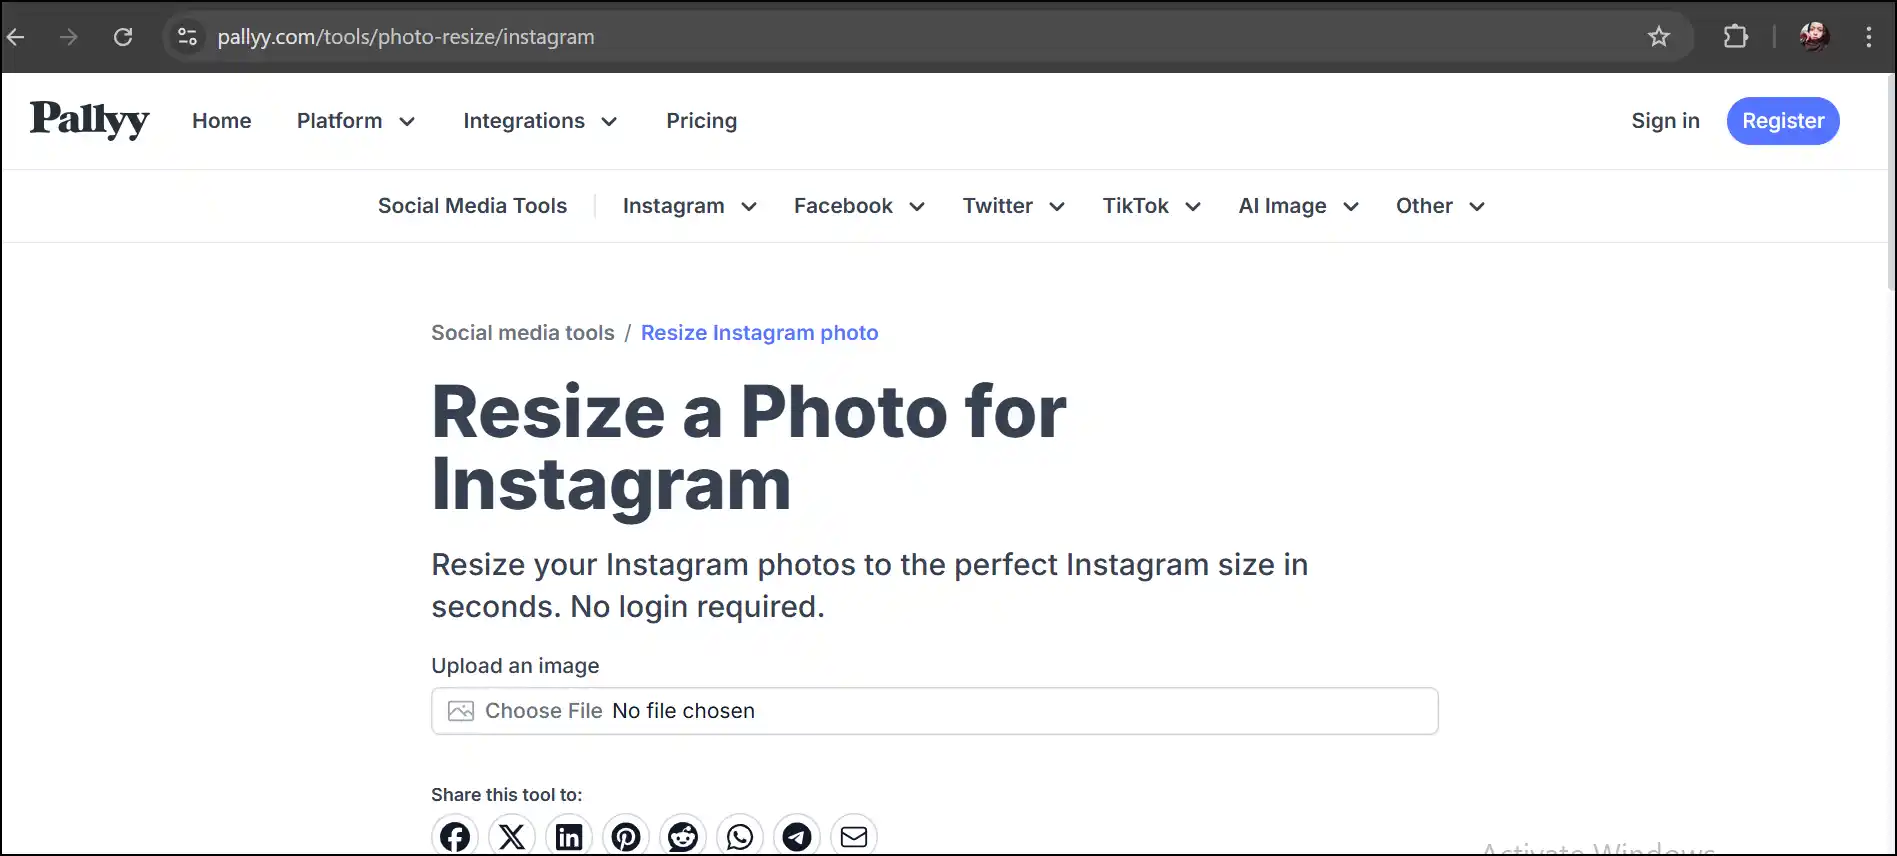Share tool via WhatsApp icon
The width and height of the screenshot is (1897, 856).
(x=740, y=836)
